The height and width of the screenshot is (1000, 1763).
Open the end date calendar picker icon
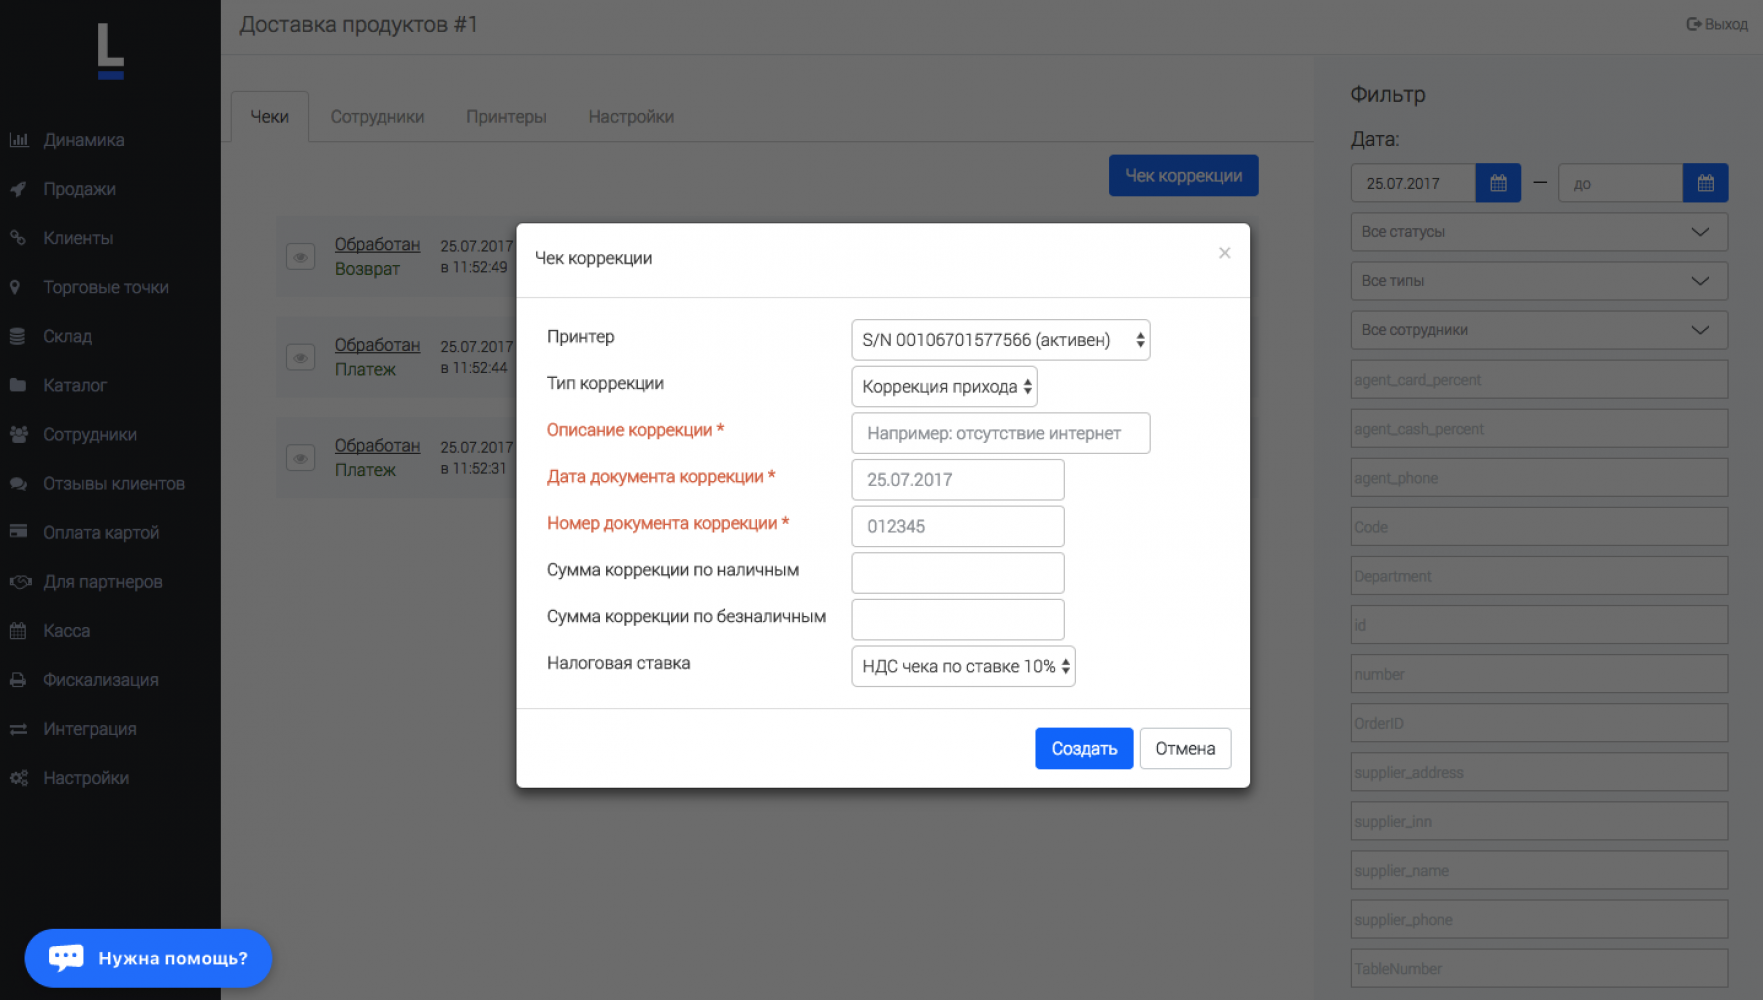[1705, 183]
